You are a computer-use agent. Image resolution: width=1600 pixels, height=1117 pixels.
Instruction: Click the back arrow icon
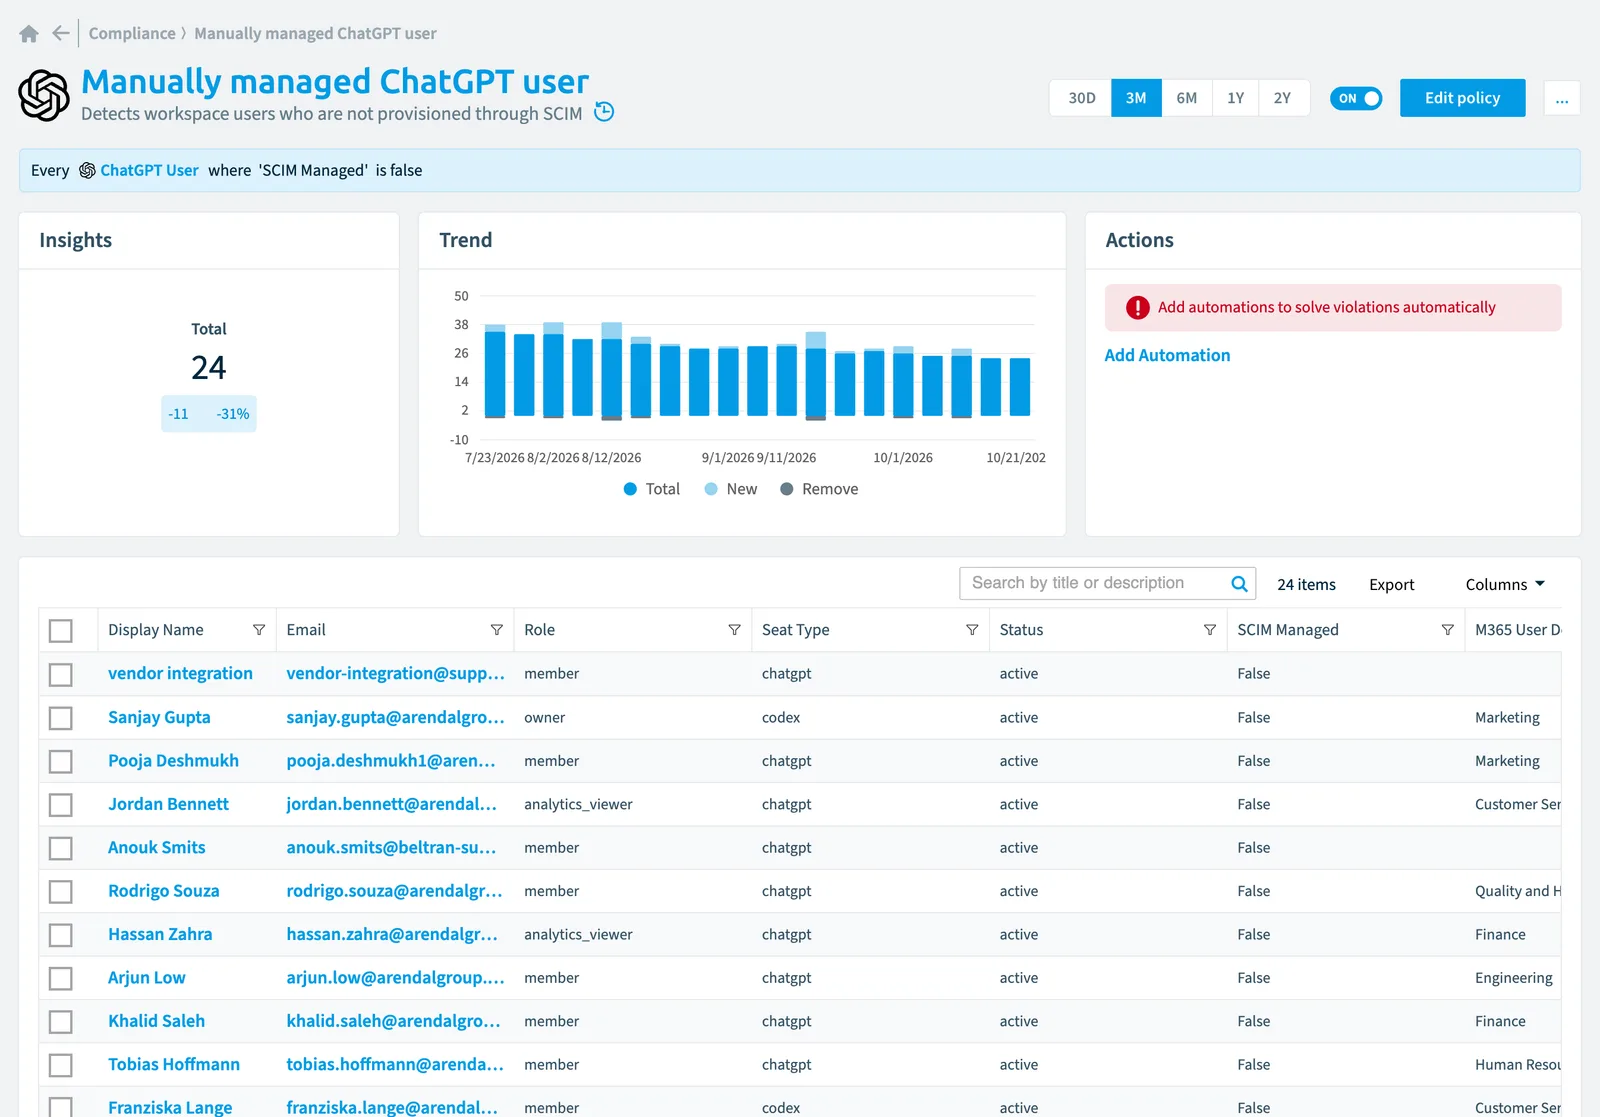click(61, 33)
